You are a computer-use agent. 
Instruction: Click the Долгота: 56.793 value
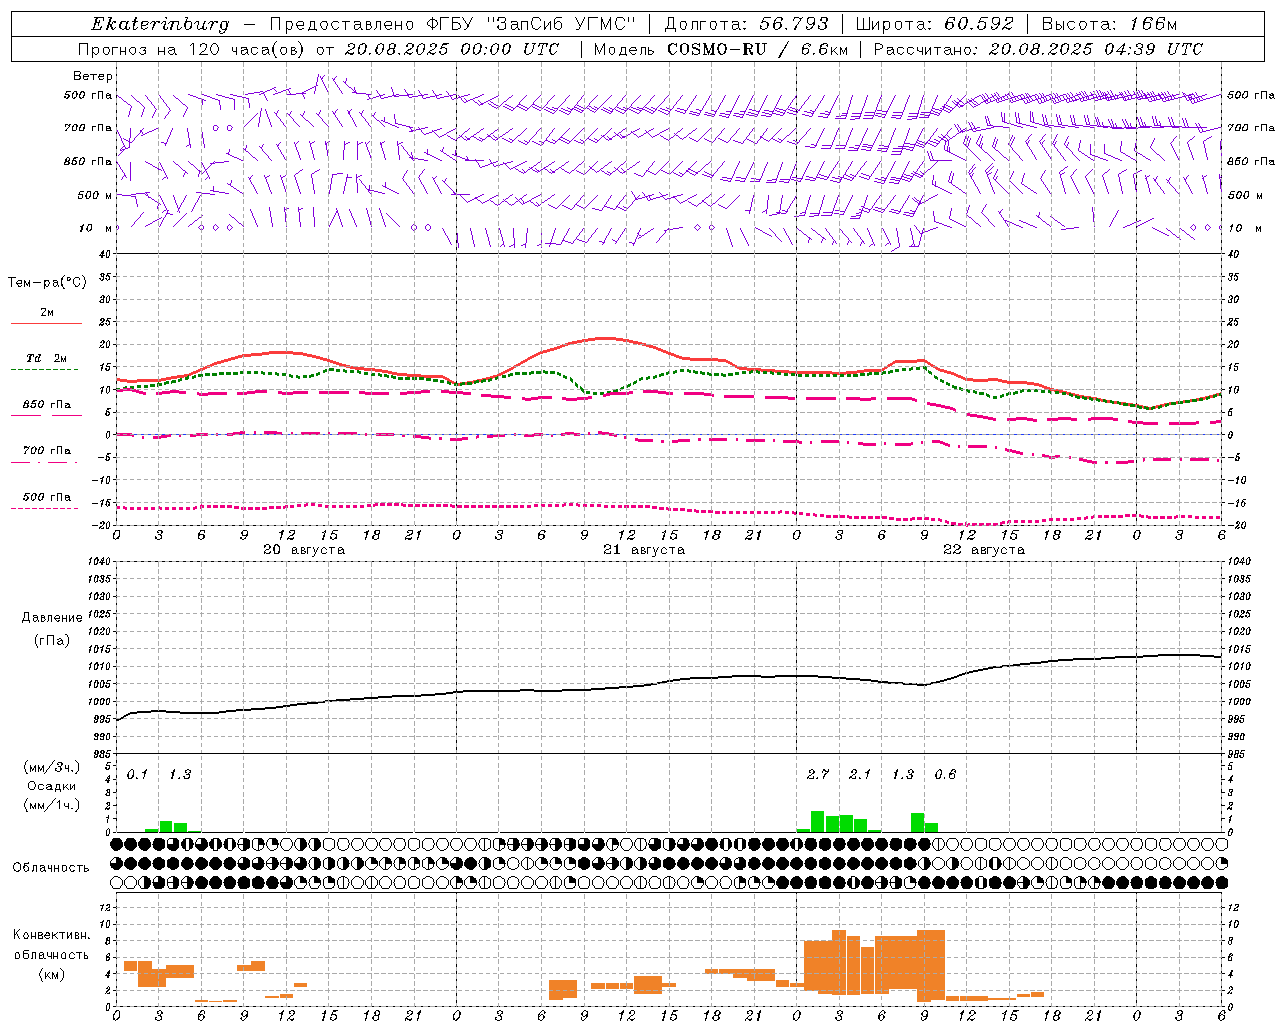point(746,24)
